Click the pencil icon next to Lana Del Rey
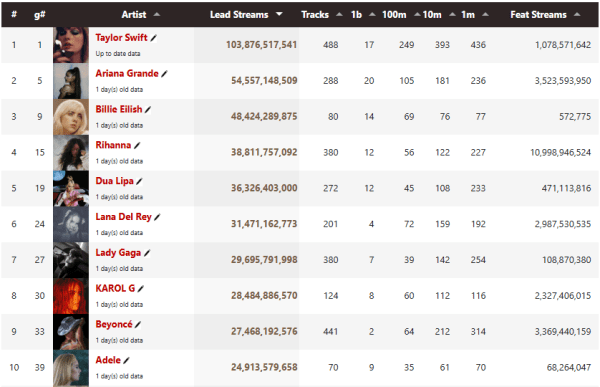Viewport: 600px width, 387px height. click(x=157, y=217)
